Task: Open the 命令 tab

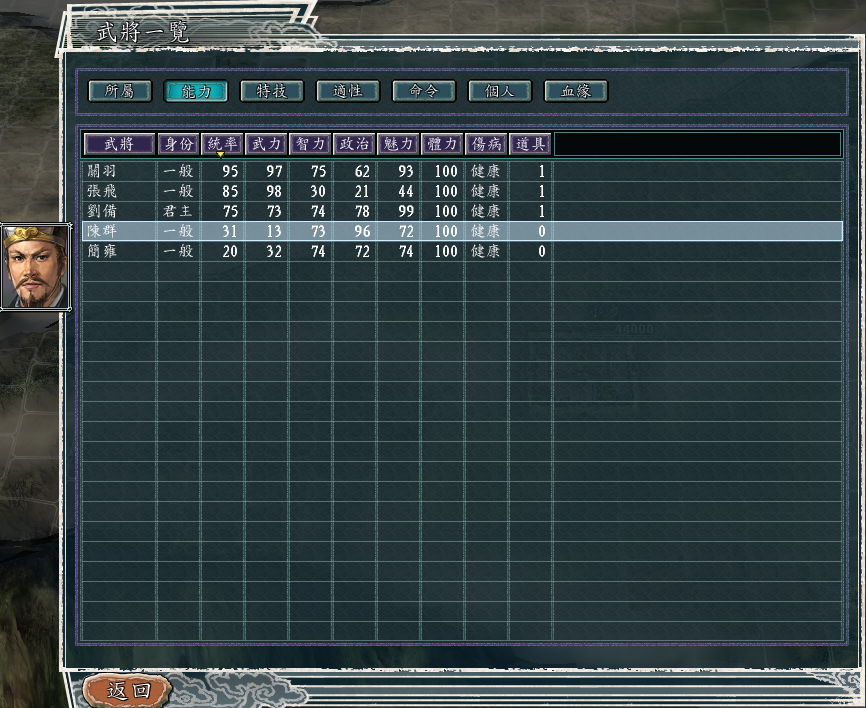Action: (424, 91)
